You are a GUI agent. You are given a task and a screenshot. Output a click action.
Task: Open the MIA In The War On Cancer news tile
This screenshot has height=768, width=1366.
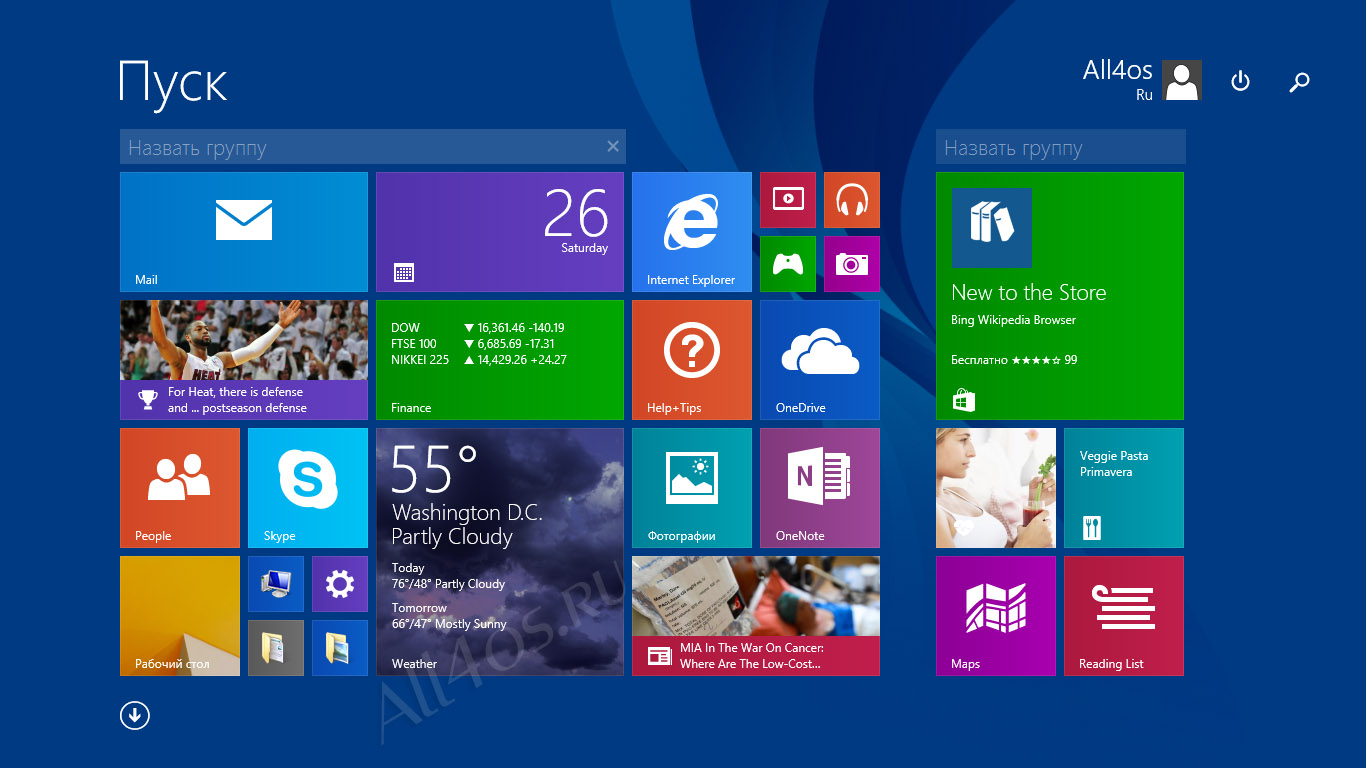pyautogui.click(x=756, y=616)
